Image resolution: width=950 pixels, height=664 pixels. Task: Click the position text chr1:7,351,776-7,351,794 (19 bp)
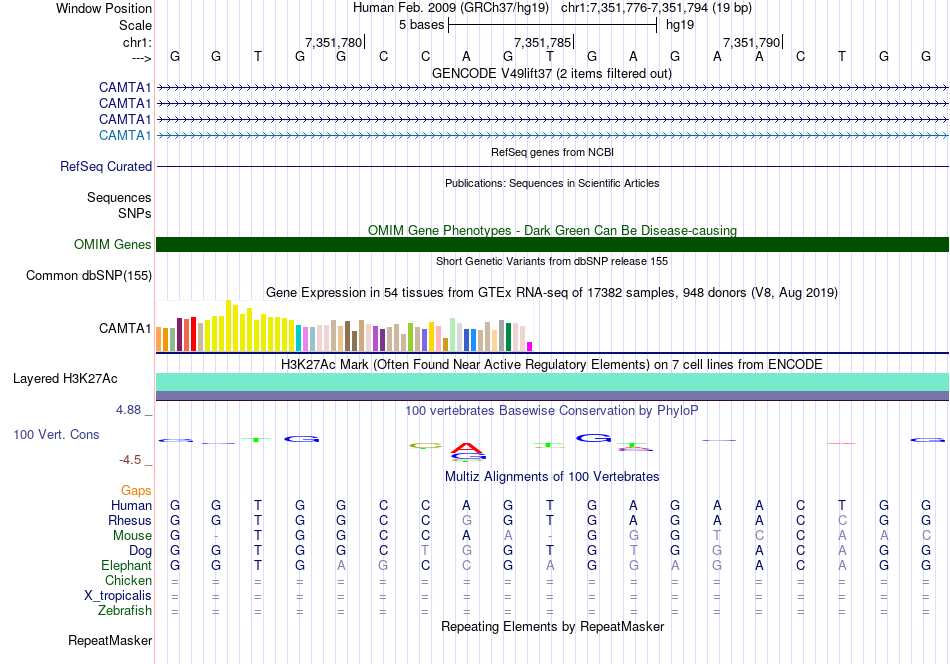[x=656, y=8]
